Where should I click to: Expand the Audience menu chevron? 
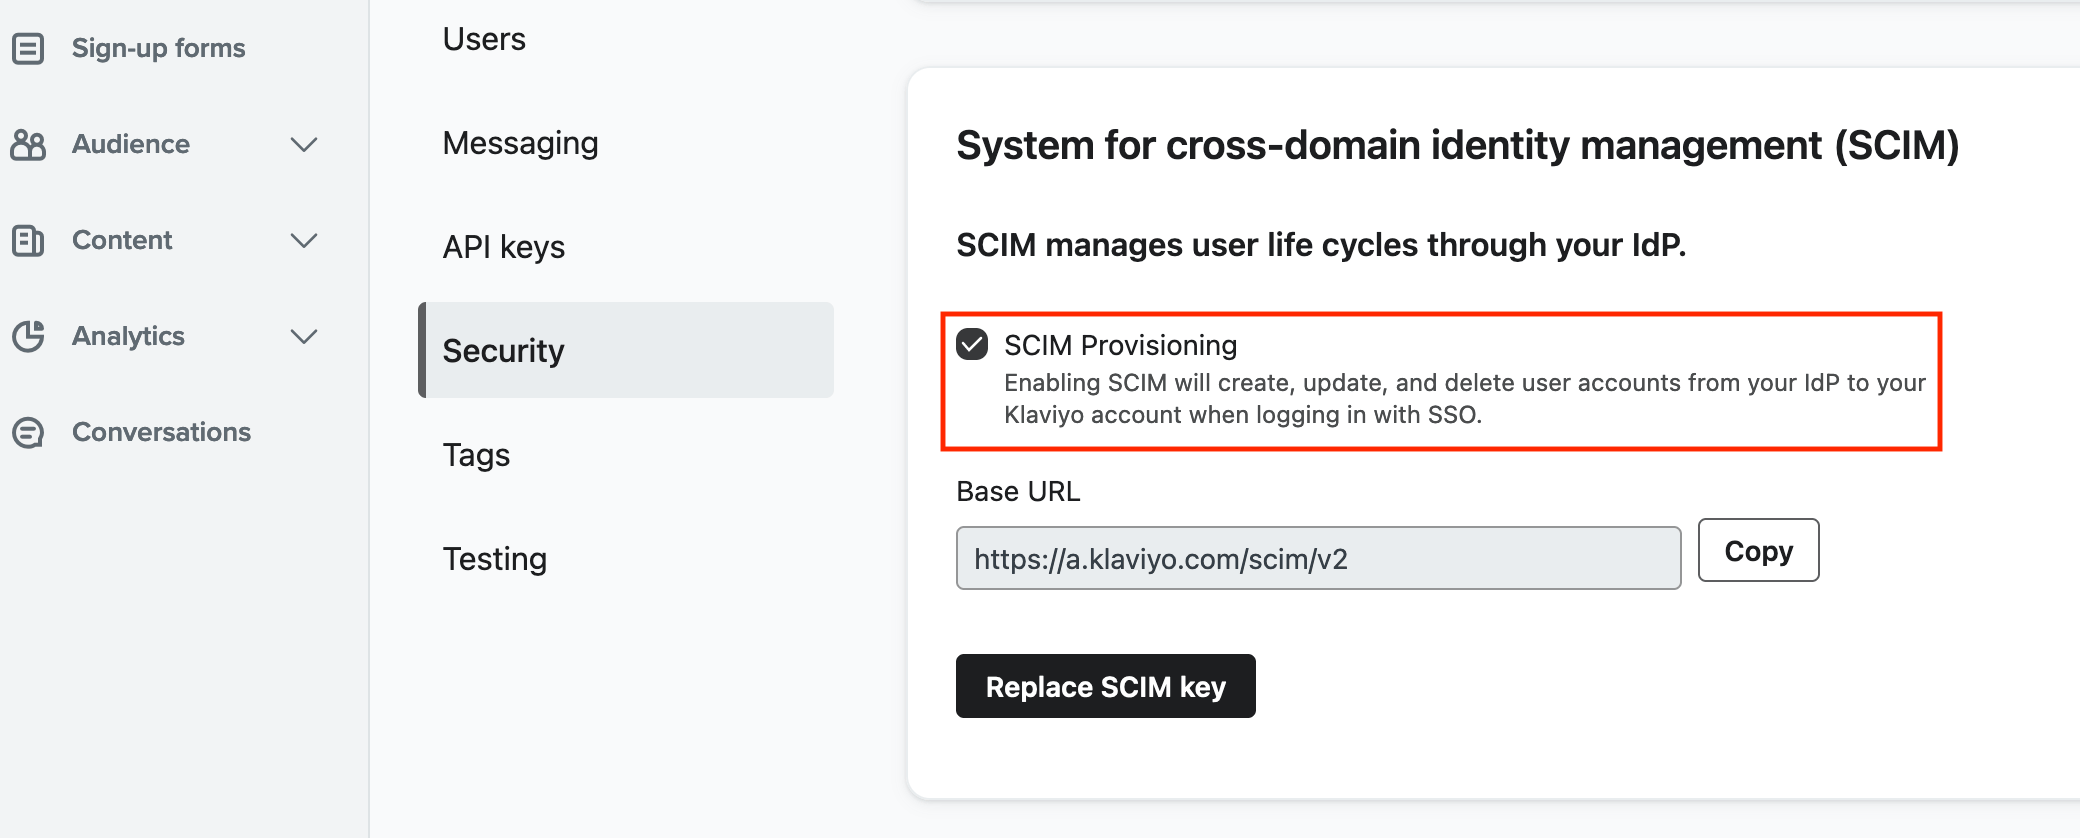(x=304, y=144)
